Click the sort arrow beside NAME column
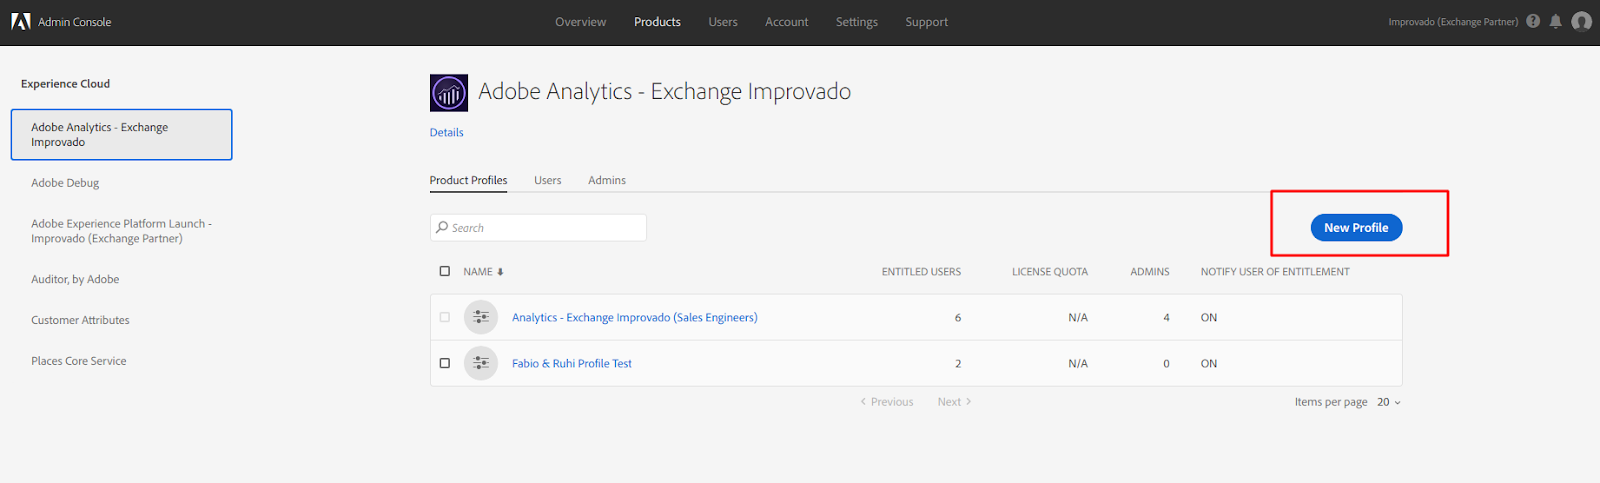This screenshot has height=483, width=1600. point(500,272)
